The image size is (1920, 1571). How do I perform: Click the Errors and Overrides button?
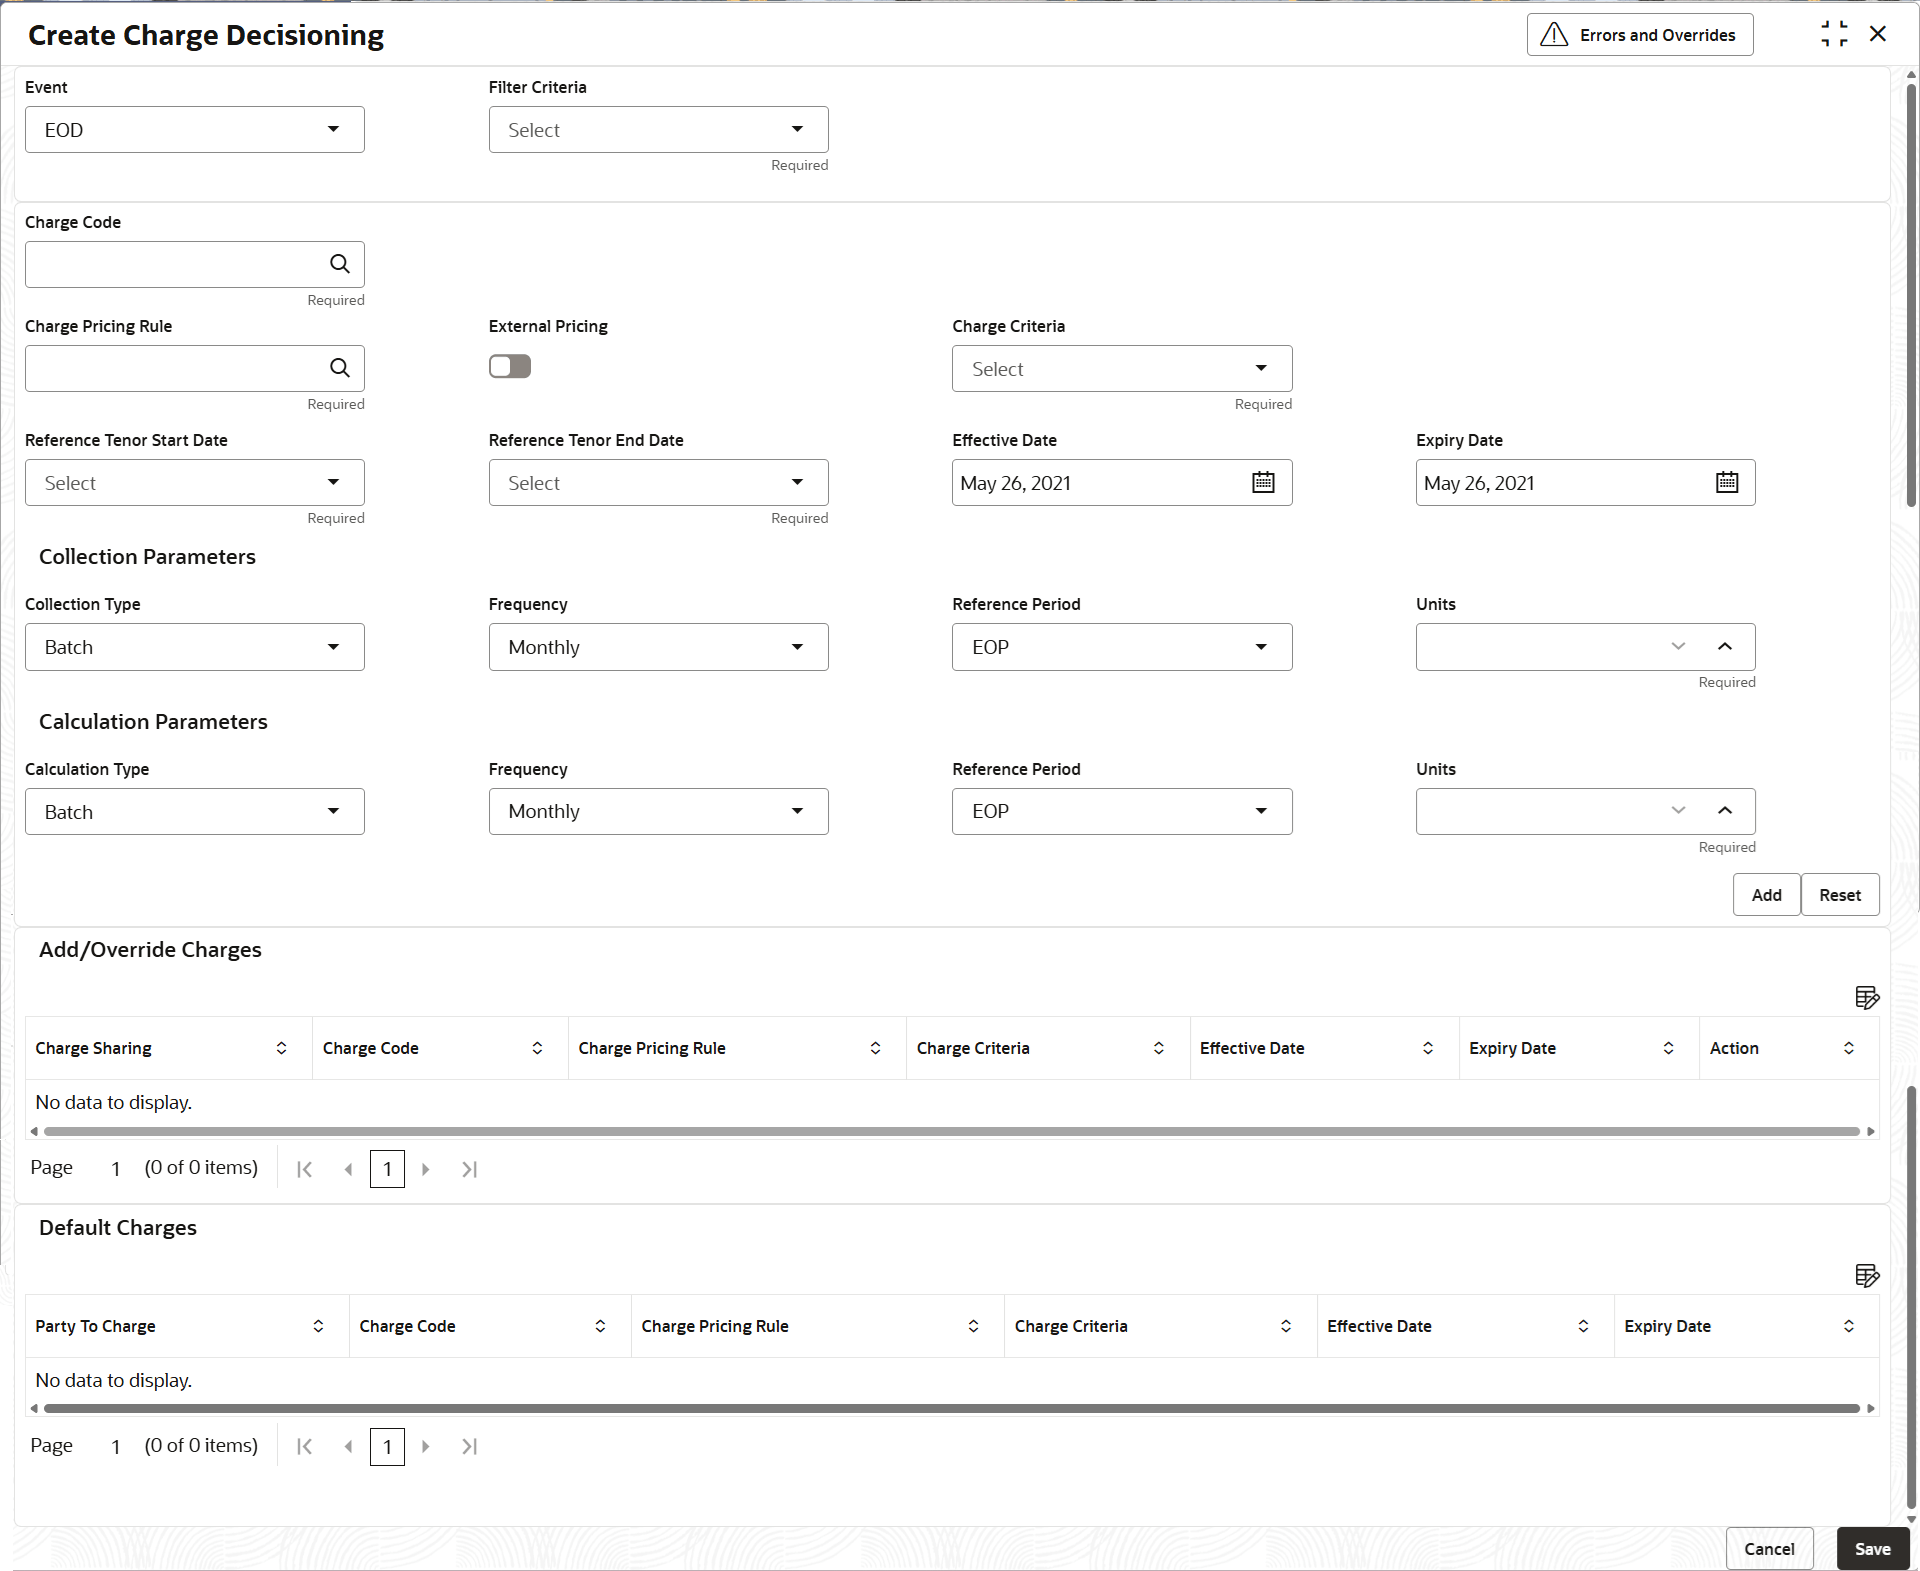point(1639,35)
